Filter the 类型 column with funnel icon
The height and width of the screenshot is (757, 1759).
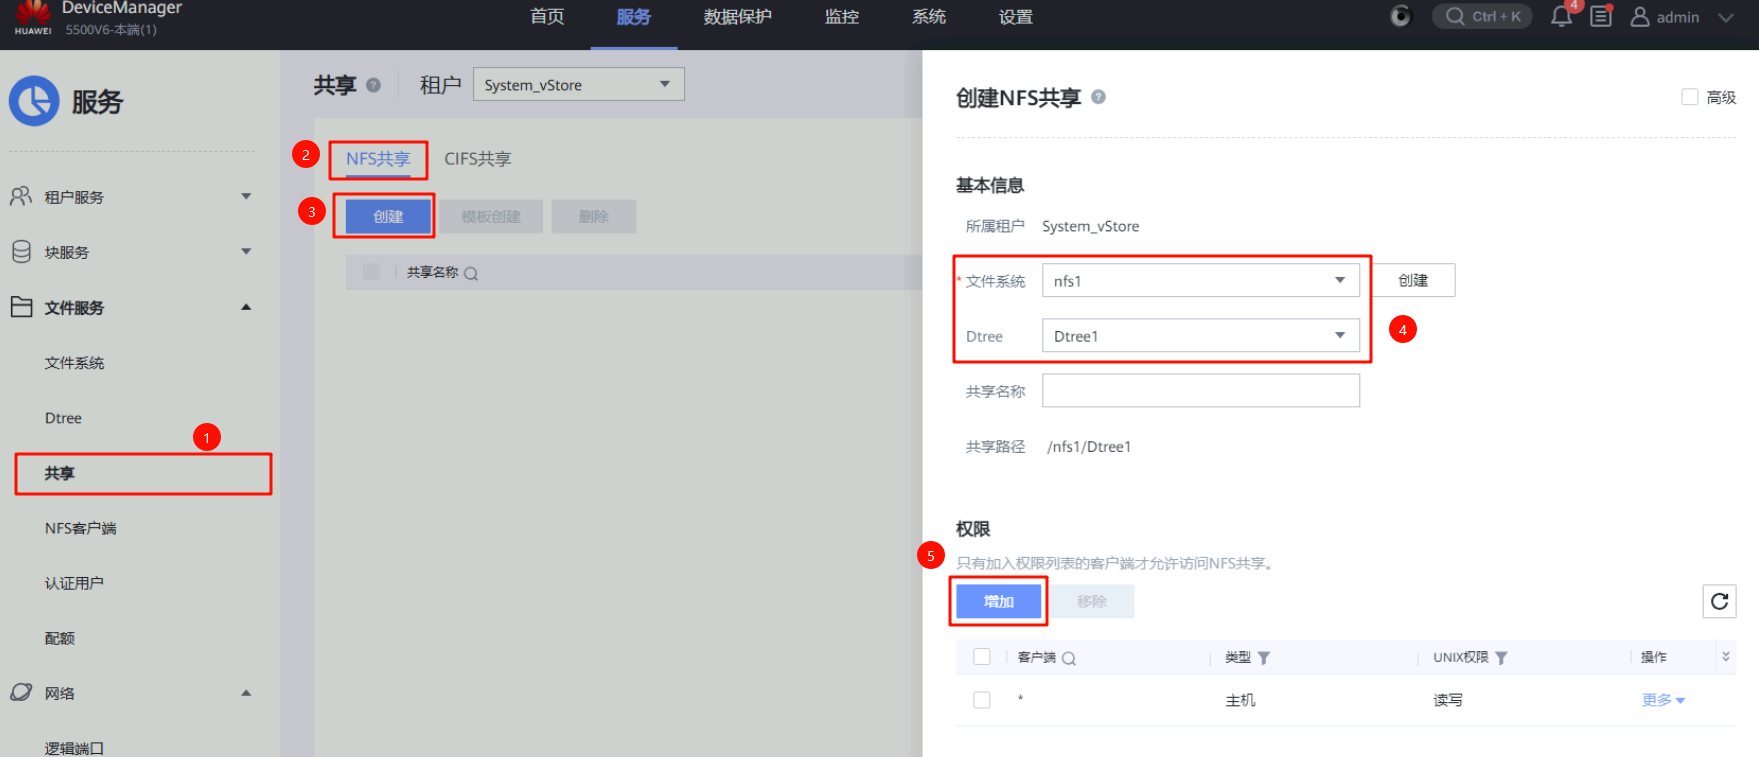click(1264, 658)
